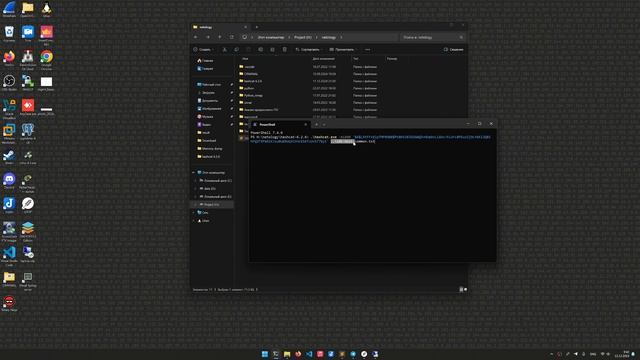
Task: Switch Explorer to large thumbnails view layout
Action: pos(465,289)
